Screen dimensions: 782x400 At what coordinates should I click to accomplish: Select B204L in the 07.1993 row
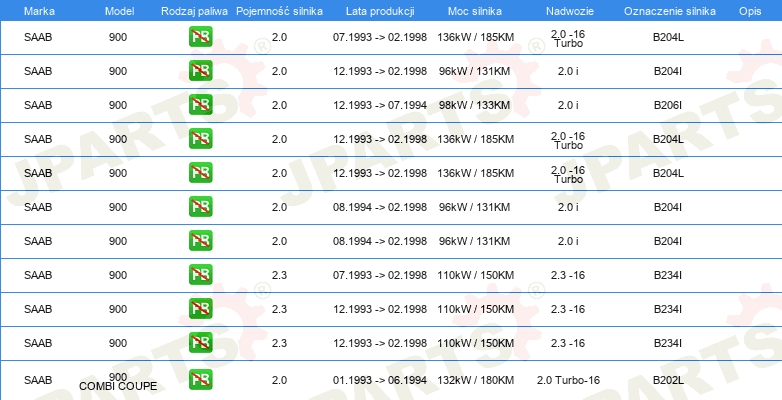tap(668, 37)
